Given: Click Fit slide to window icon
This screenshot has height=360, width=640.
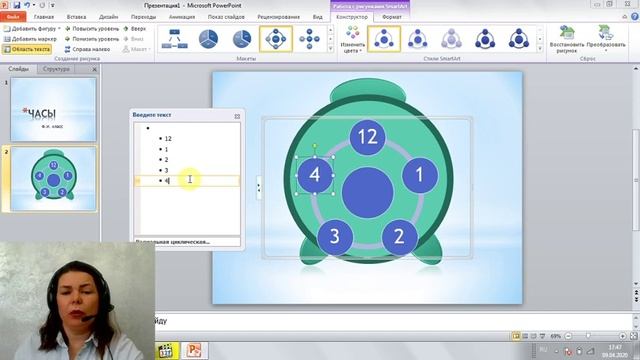Looking at the screenshot, I should coord(633,336).
